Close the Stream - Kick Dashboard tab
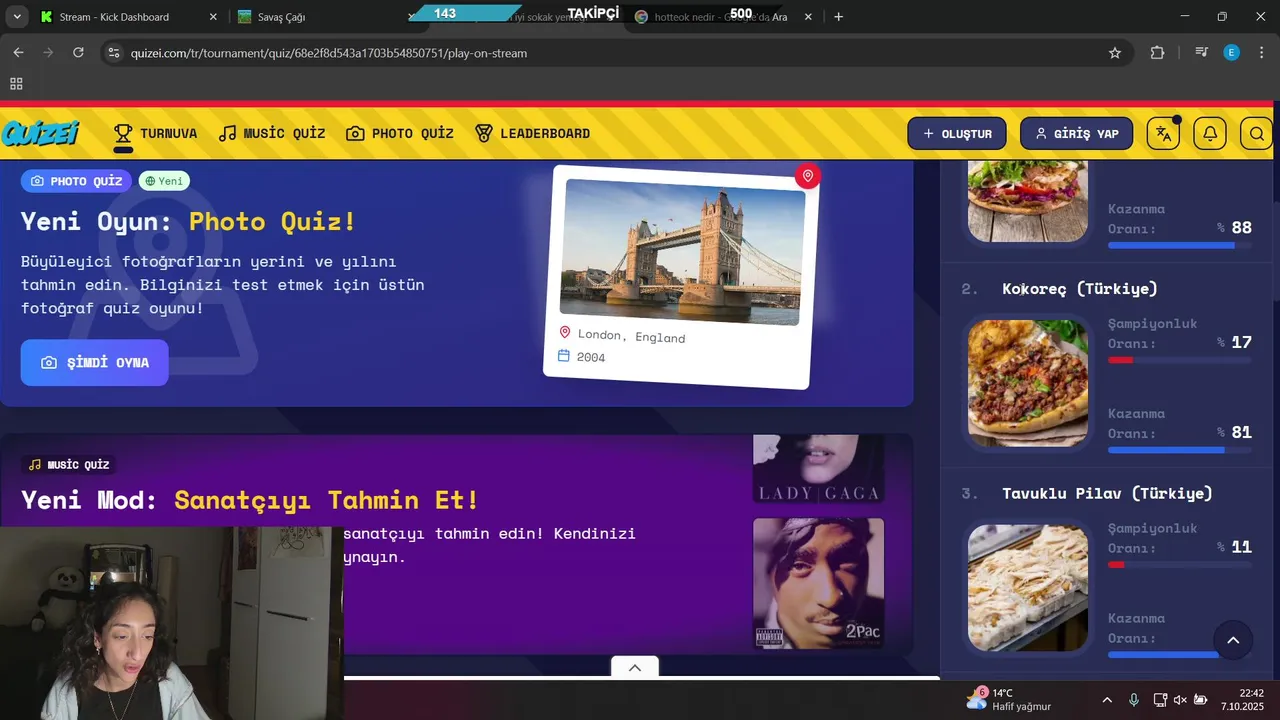Viewport: 1280px width, 720px height. pos(212,17)
